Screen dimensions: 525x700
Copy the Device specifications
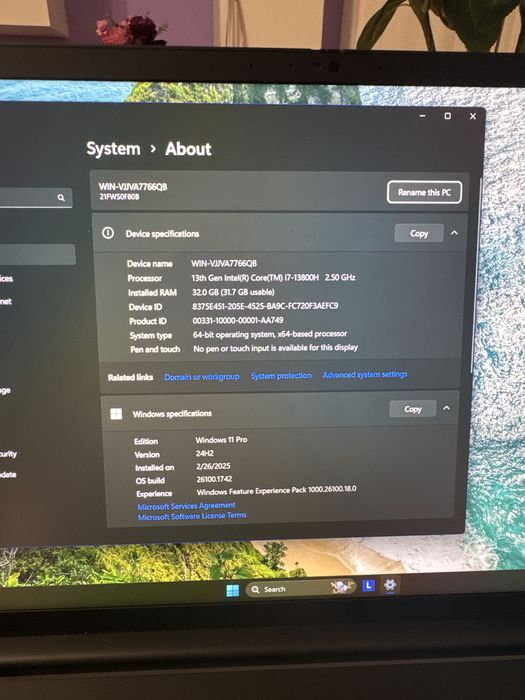pyautogui.click(x=419, y=233)
